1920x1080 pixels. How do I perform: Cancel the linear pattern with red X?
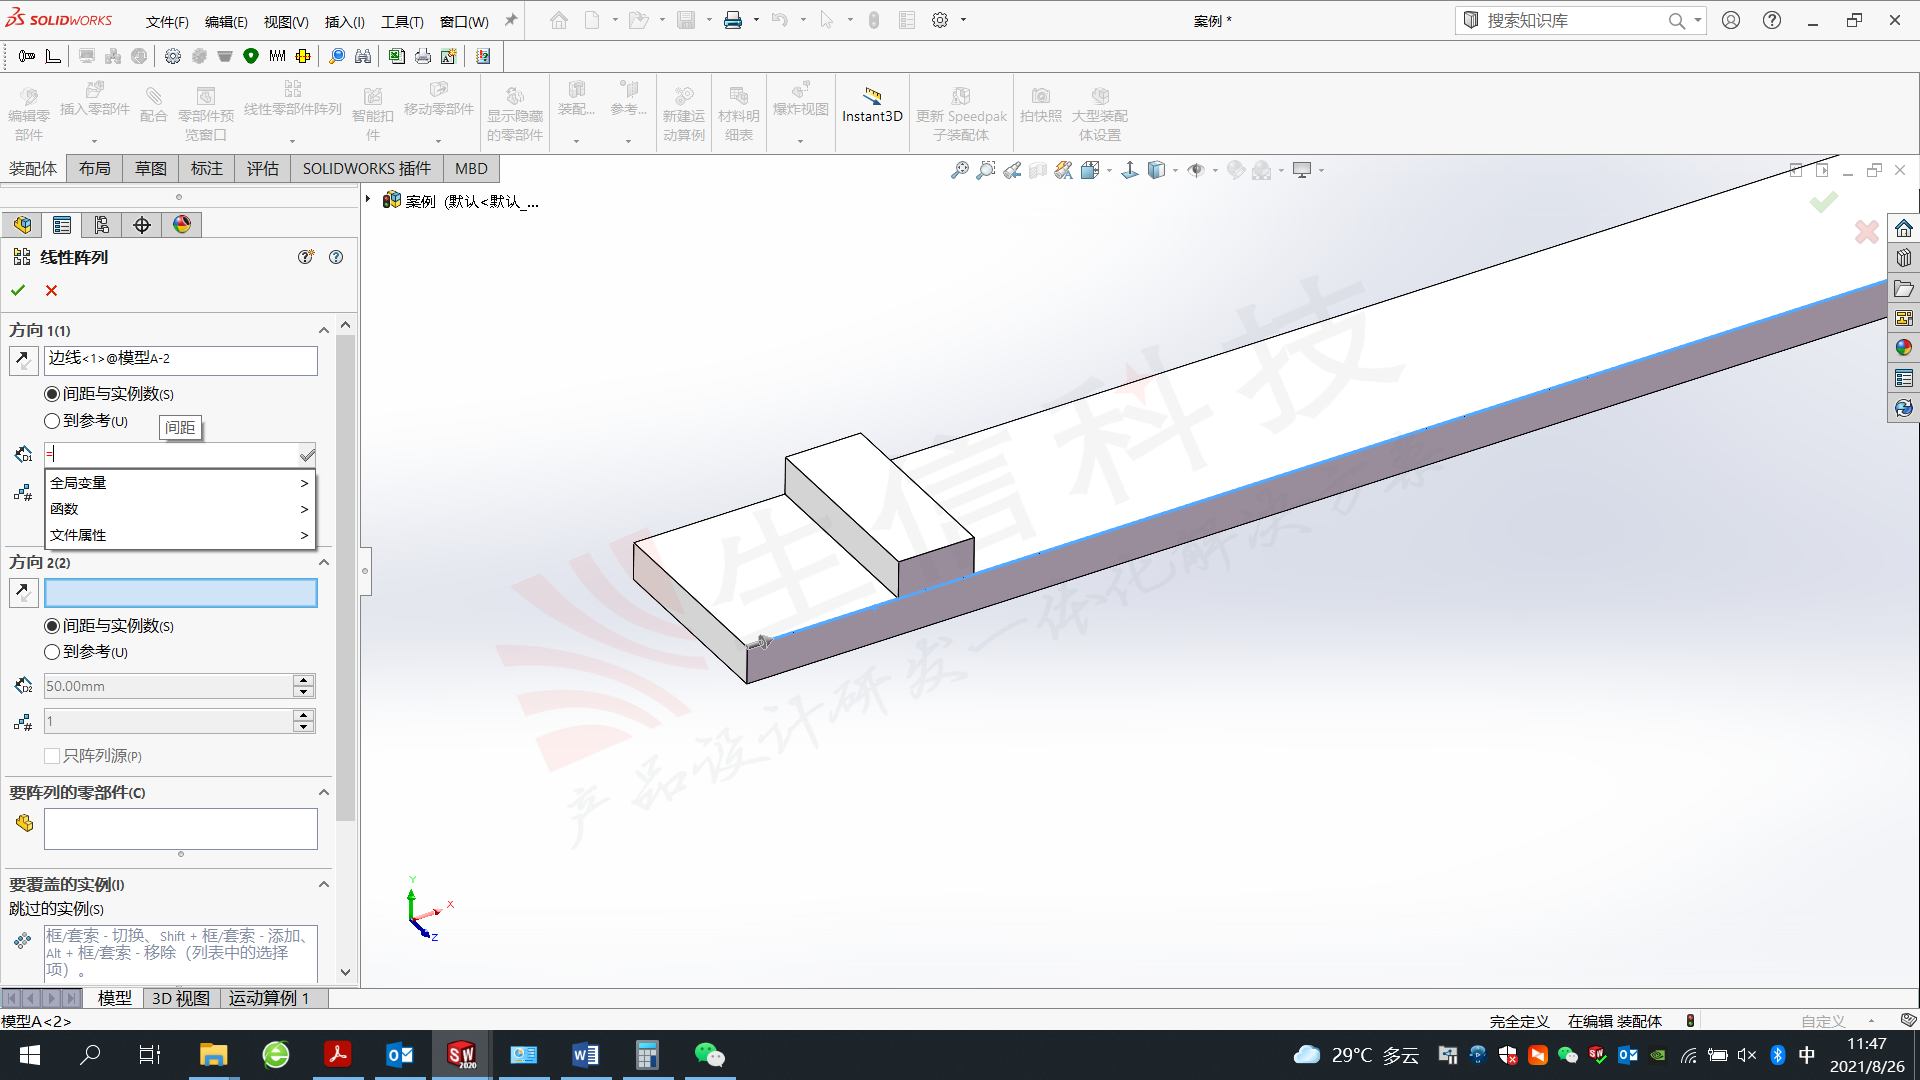pyautogui.click(x=52, y=291)
